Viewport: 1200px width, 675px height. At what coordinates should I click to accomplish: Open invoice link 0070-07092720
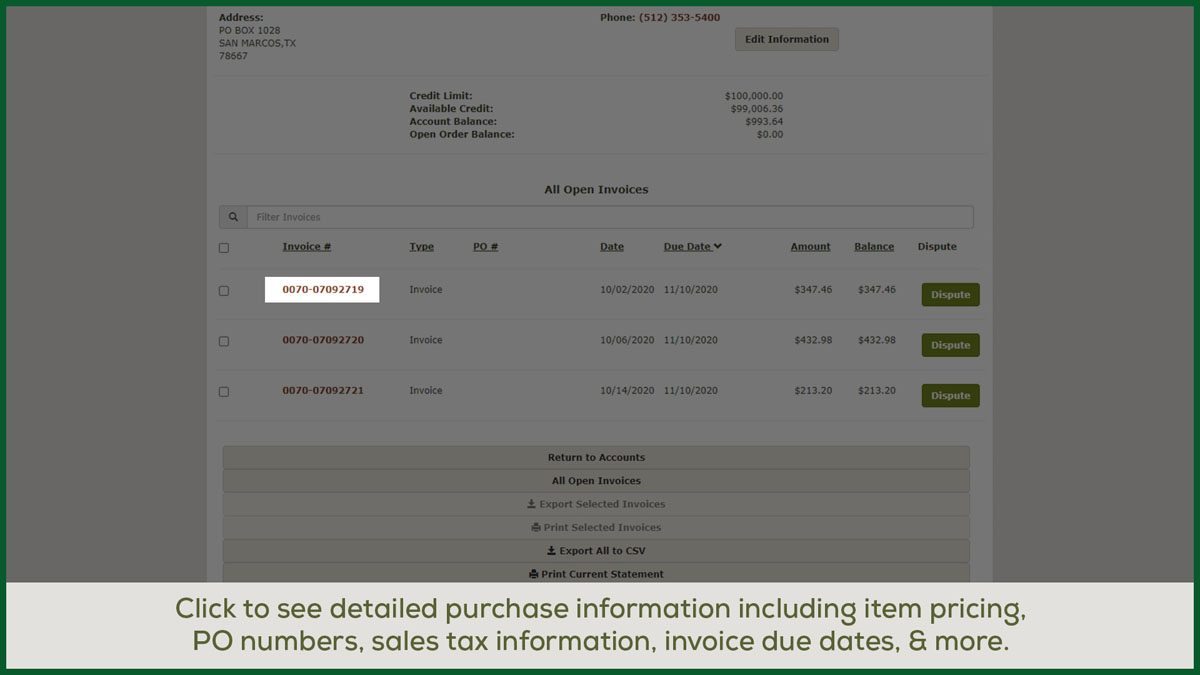(x=322, y=340)
